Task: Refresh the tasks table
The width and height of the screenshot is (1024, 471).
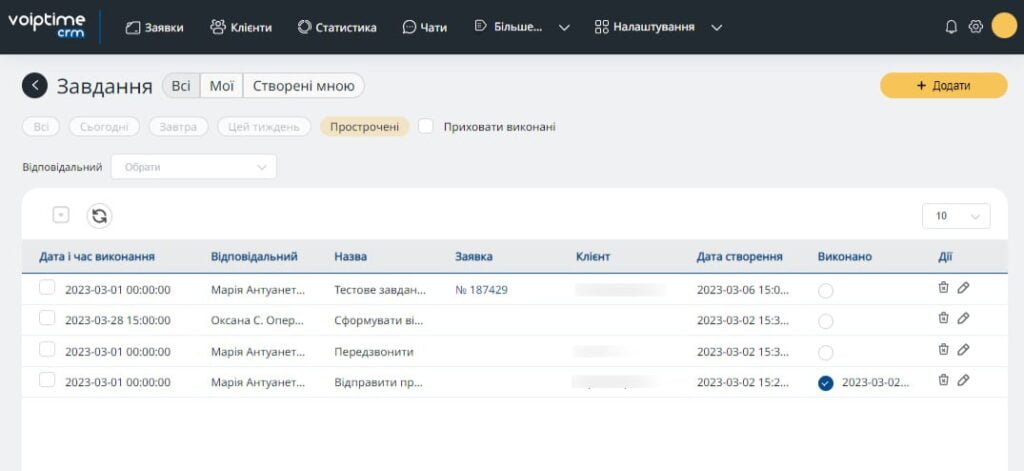Action: [99, 216]
